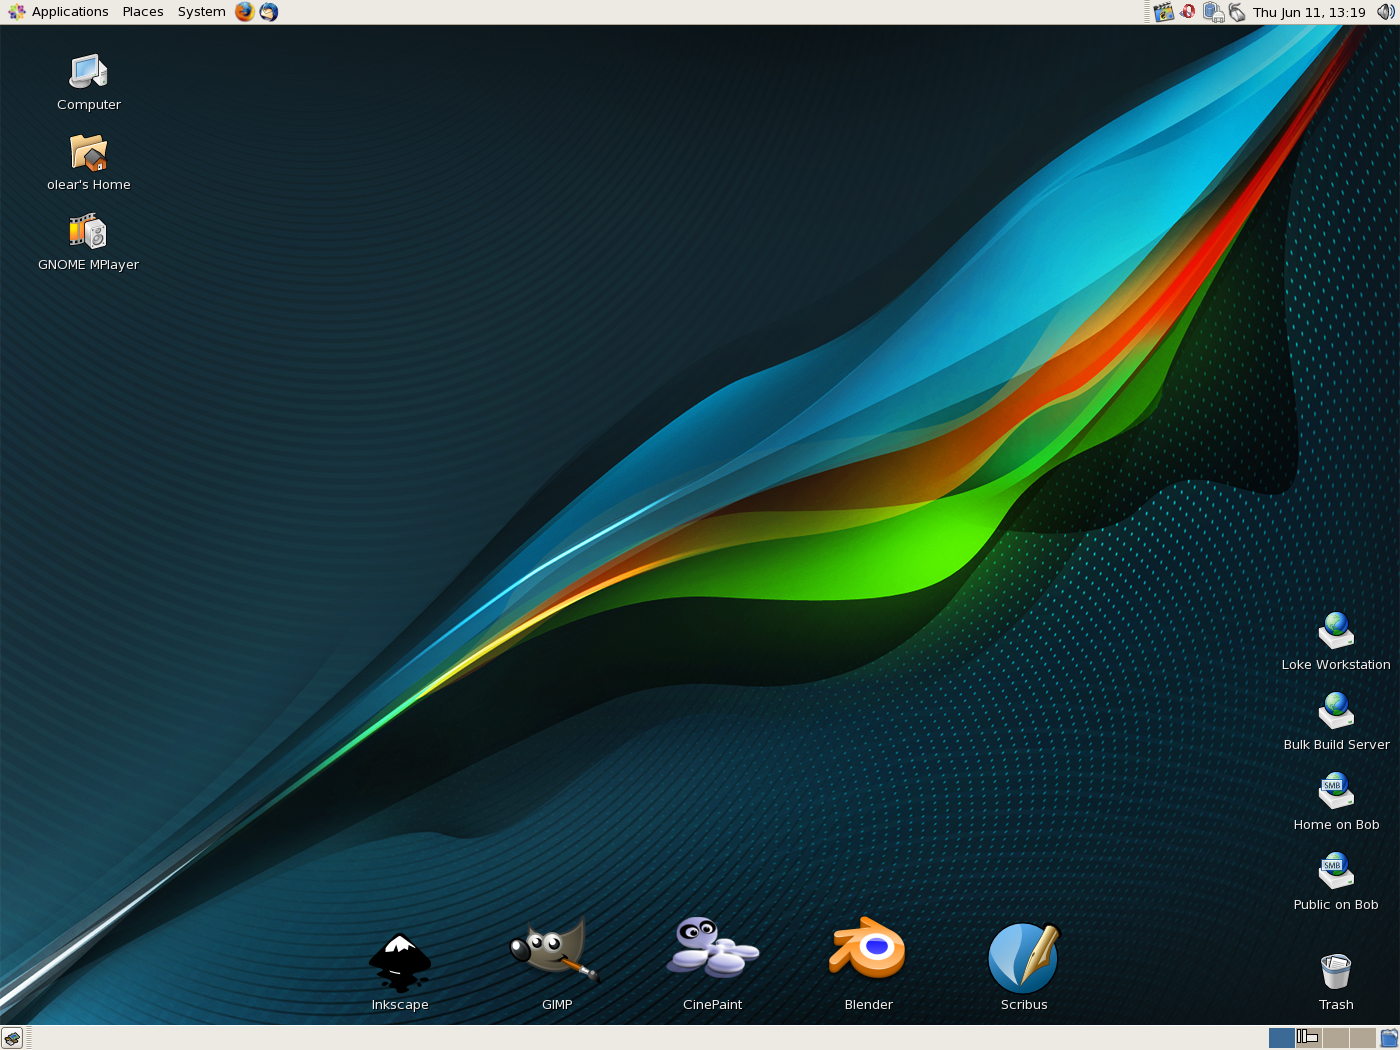Select the CinePaint desktop icon
Image resolution: width=1400 pixels, height=1050 pixels.
(x=712, y=950)
